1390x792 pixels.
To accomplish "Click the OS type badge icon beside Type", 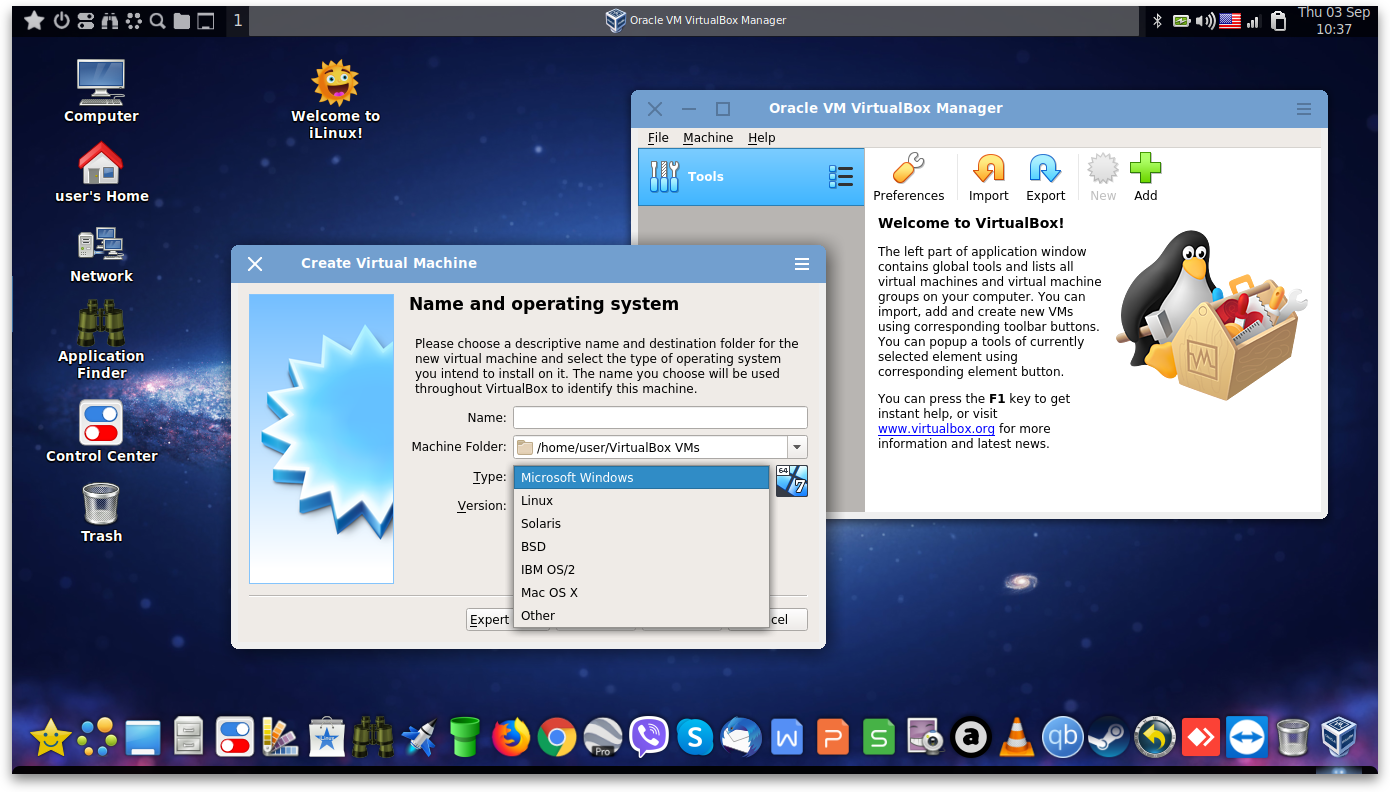I will pyautogui.click(x=791, y=481).
